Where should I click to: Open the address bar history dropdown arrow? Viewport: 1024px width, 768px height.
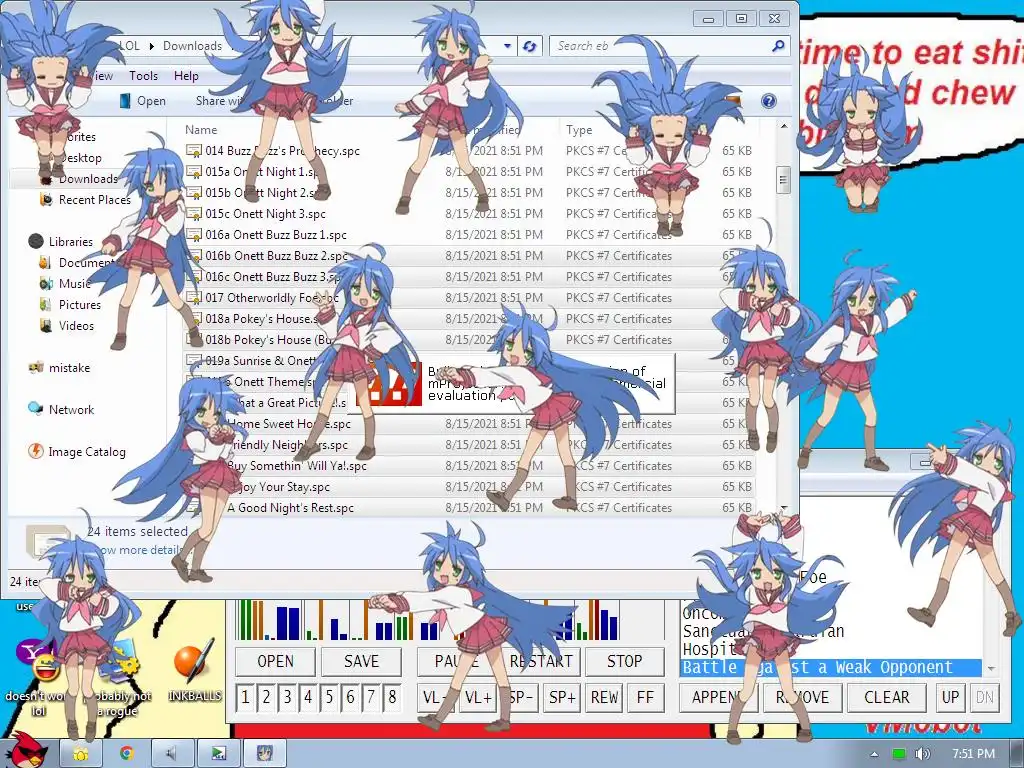tap(507, 46)
